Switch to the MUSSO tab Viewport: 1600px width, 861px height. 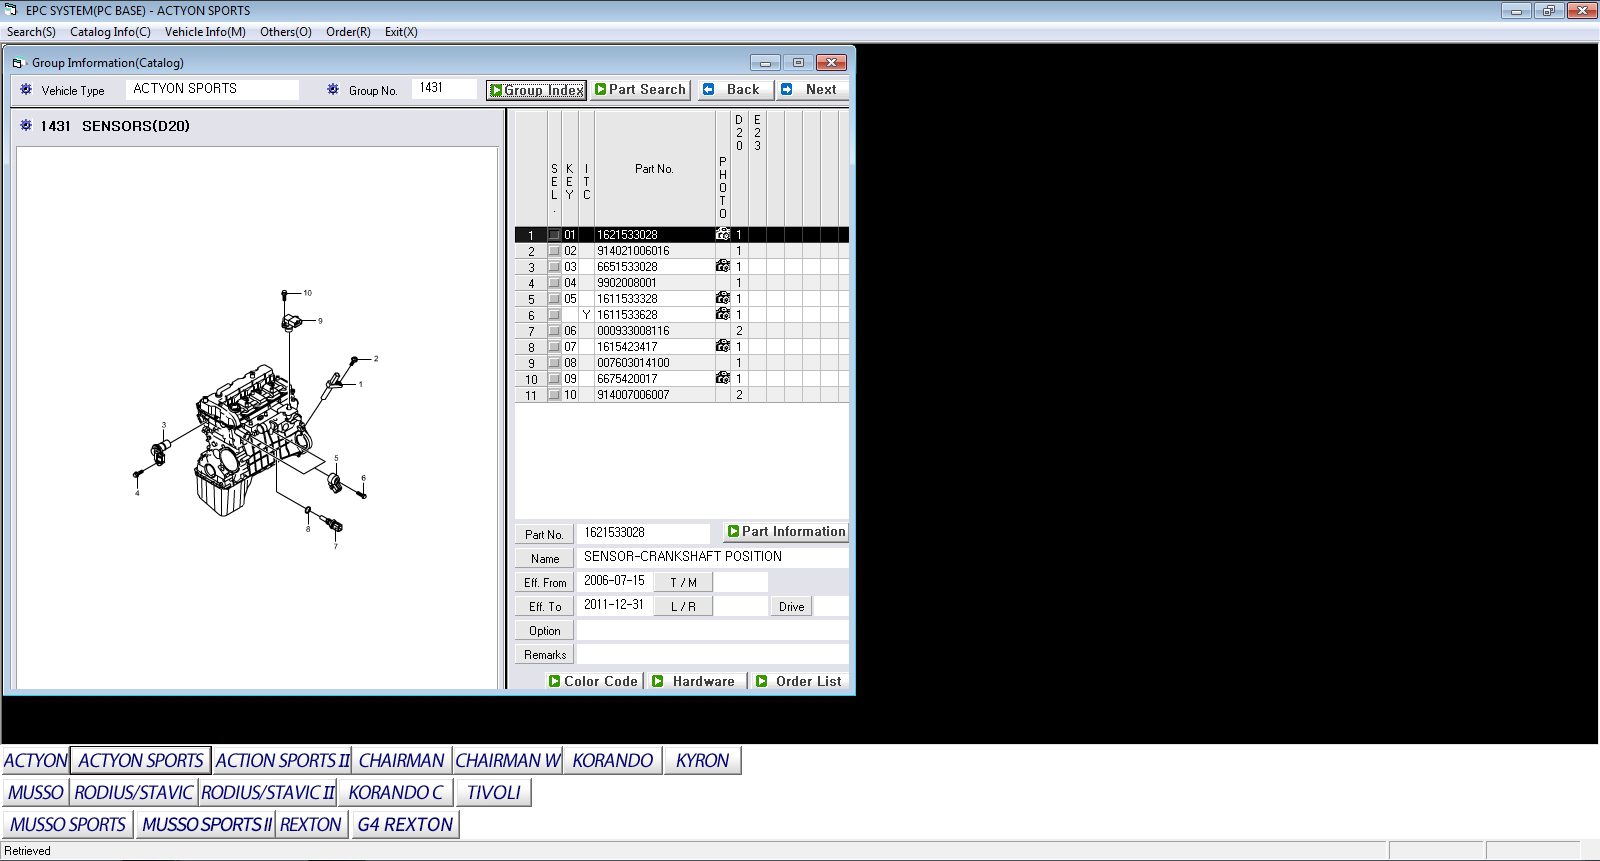tap(36, 793)
